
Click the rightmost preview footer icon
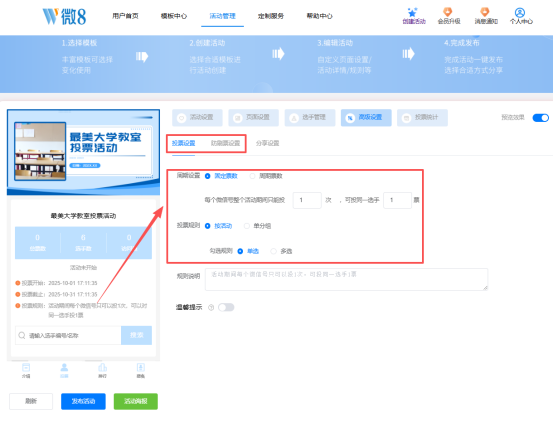point(140,367)
